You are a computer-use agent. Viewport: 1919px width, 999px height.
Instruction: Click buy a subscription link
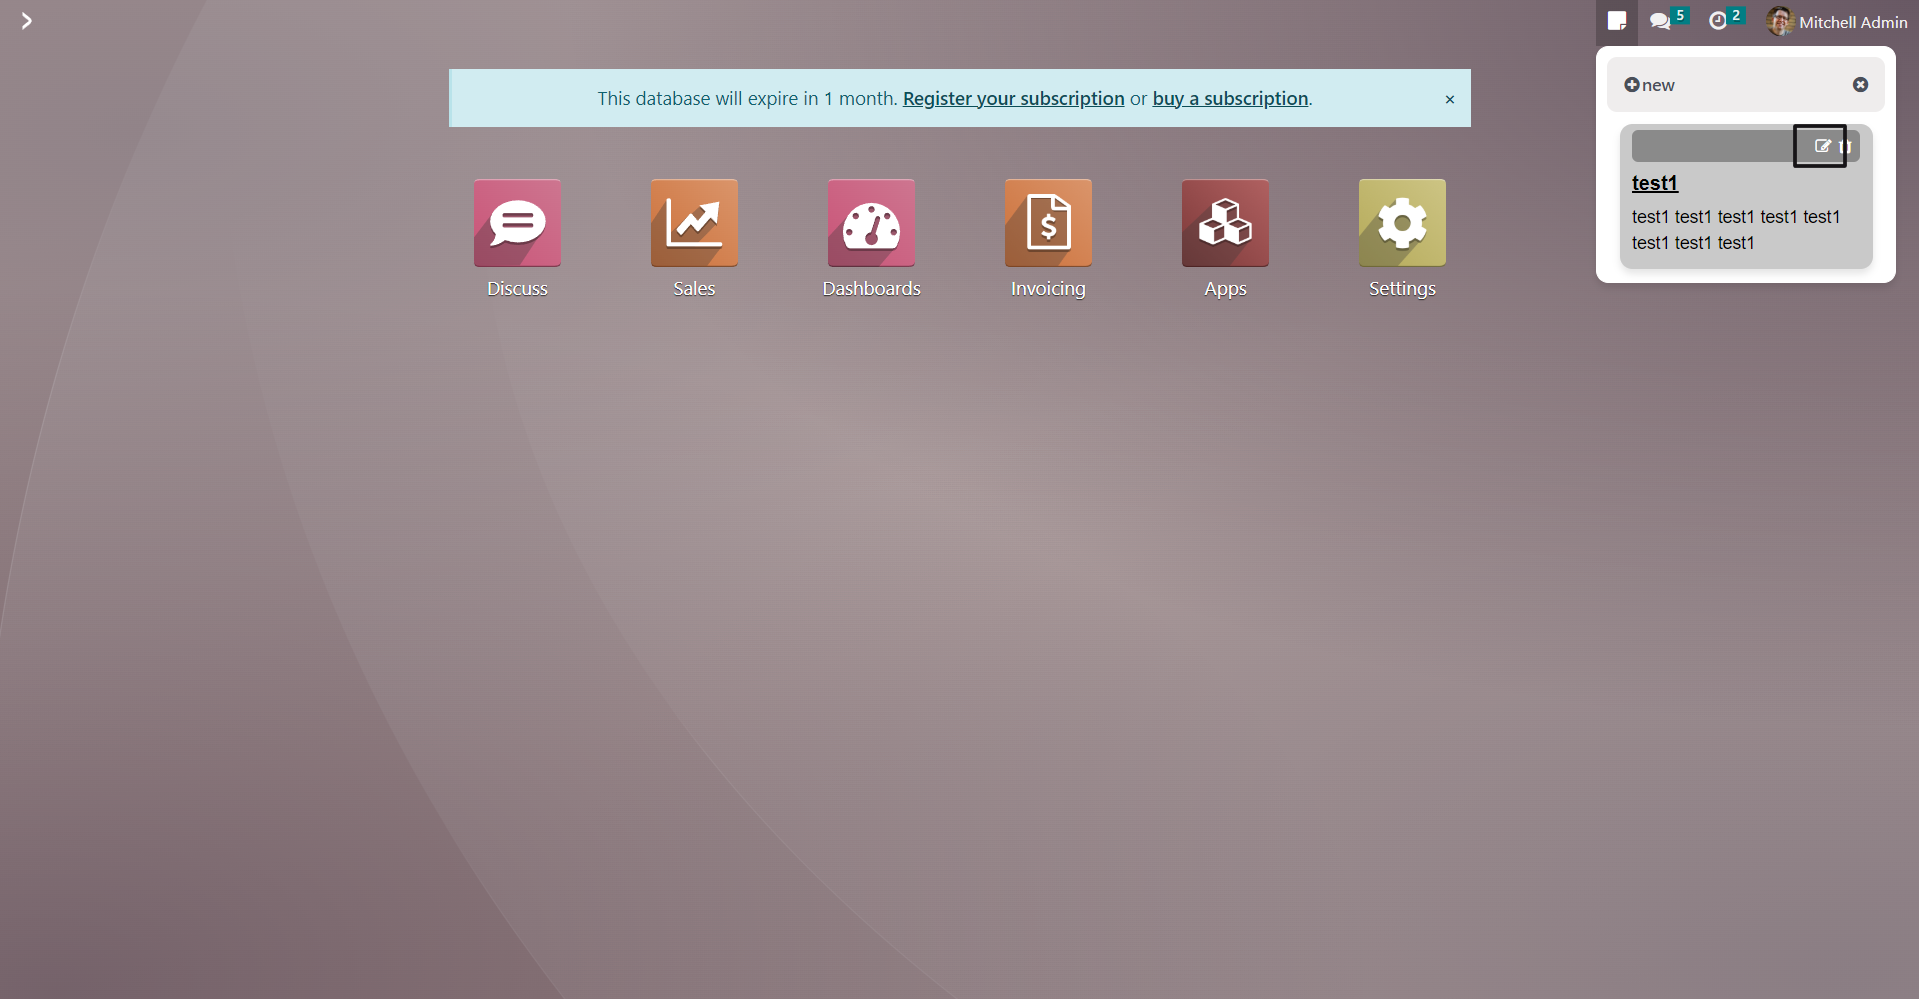click(1230, 98)
